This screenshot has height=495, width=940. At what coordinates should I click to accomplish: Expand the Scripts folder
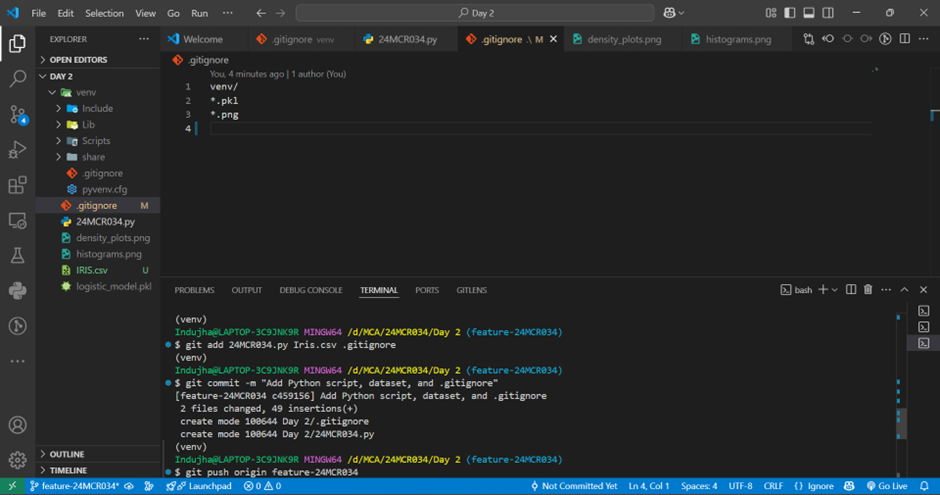59,141
